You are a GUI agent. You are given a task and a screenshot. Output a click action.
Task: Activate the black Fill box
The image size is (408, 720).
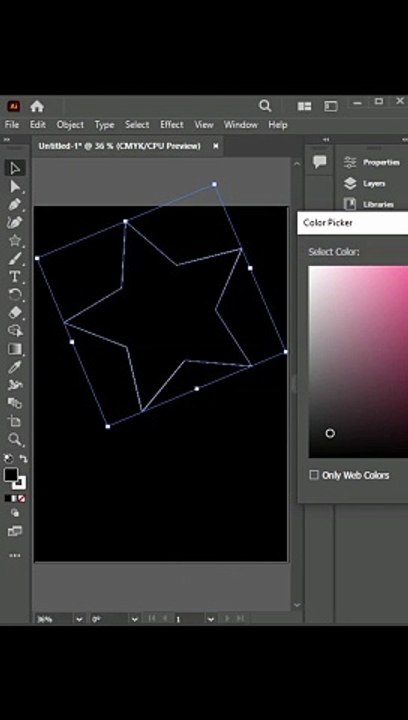point(11,475)
